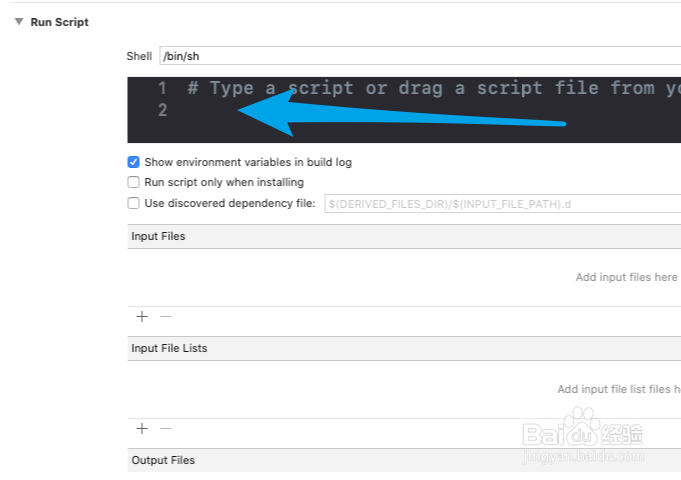This screenshot has width=681, height=480.
Task: Click line number 2 in the editor gutter
Action: (162, 111)
